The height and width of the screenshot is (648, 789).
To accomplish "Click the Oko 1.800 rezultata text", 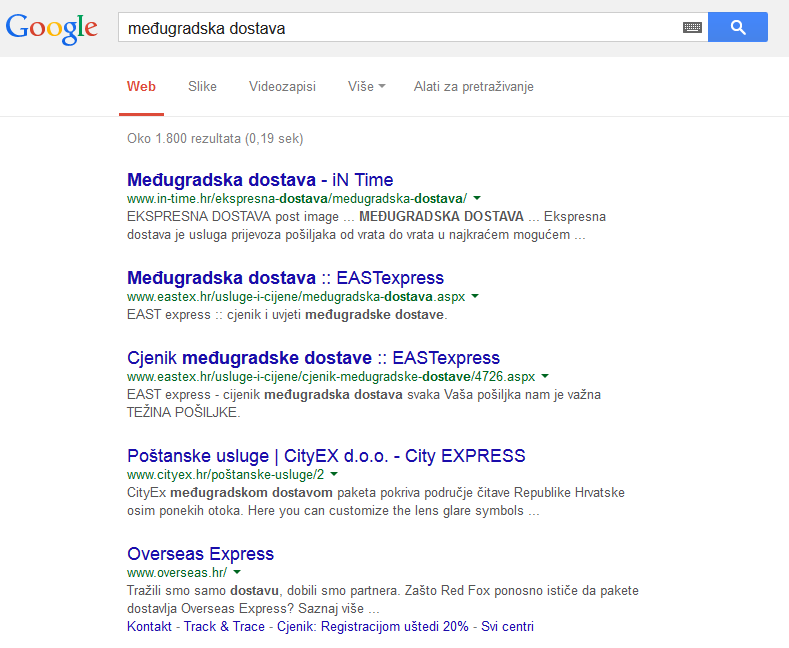I will [x=215, y=138].
